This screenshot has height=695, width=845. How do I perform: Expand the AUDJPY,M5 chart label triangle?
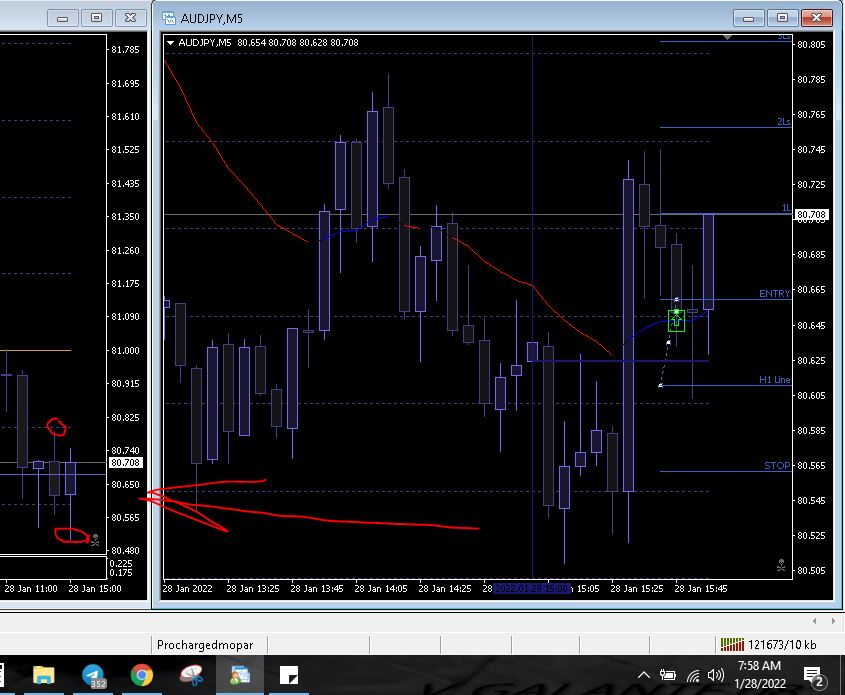[171, 43]
